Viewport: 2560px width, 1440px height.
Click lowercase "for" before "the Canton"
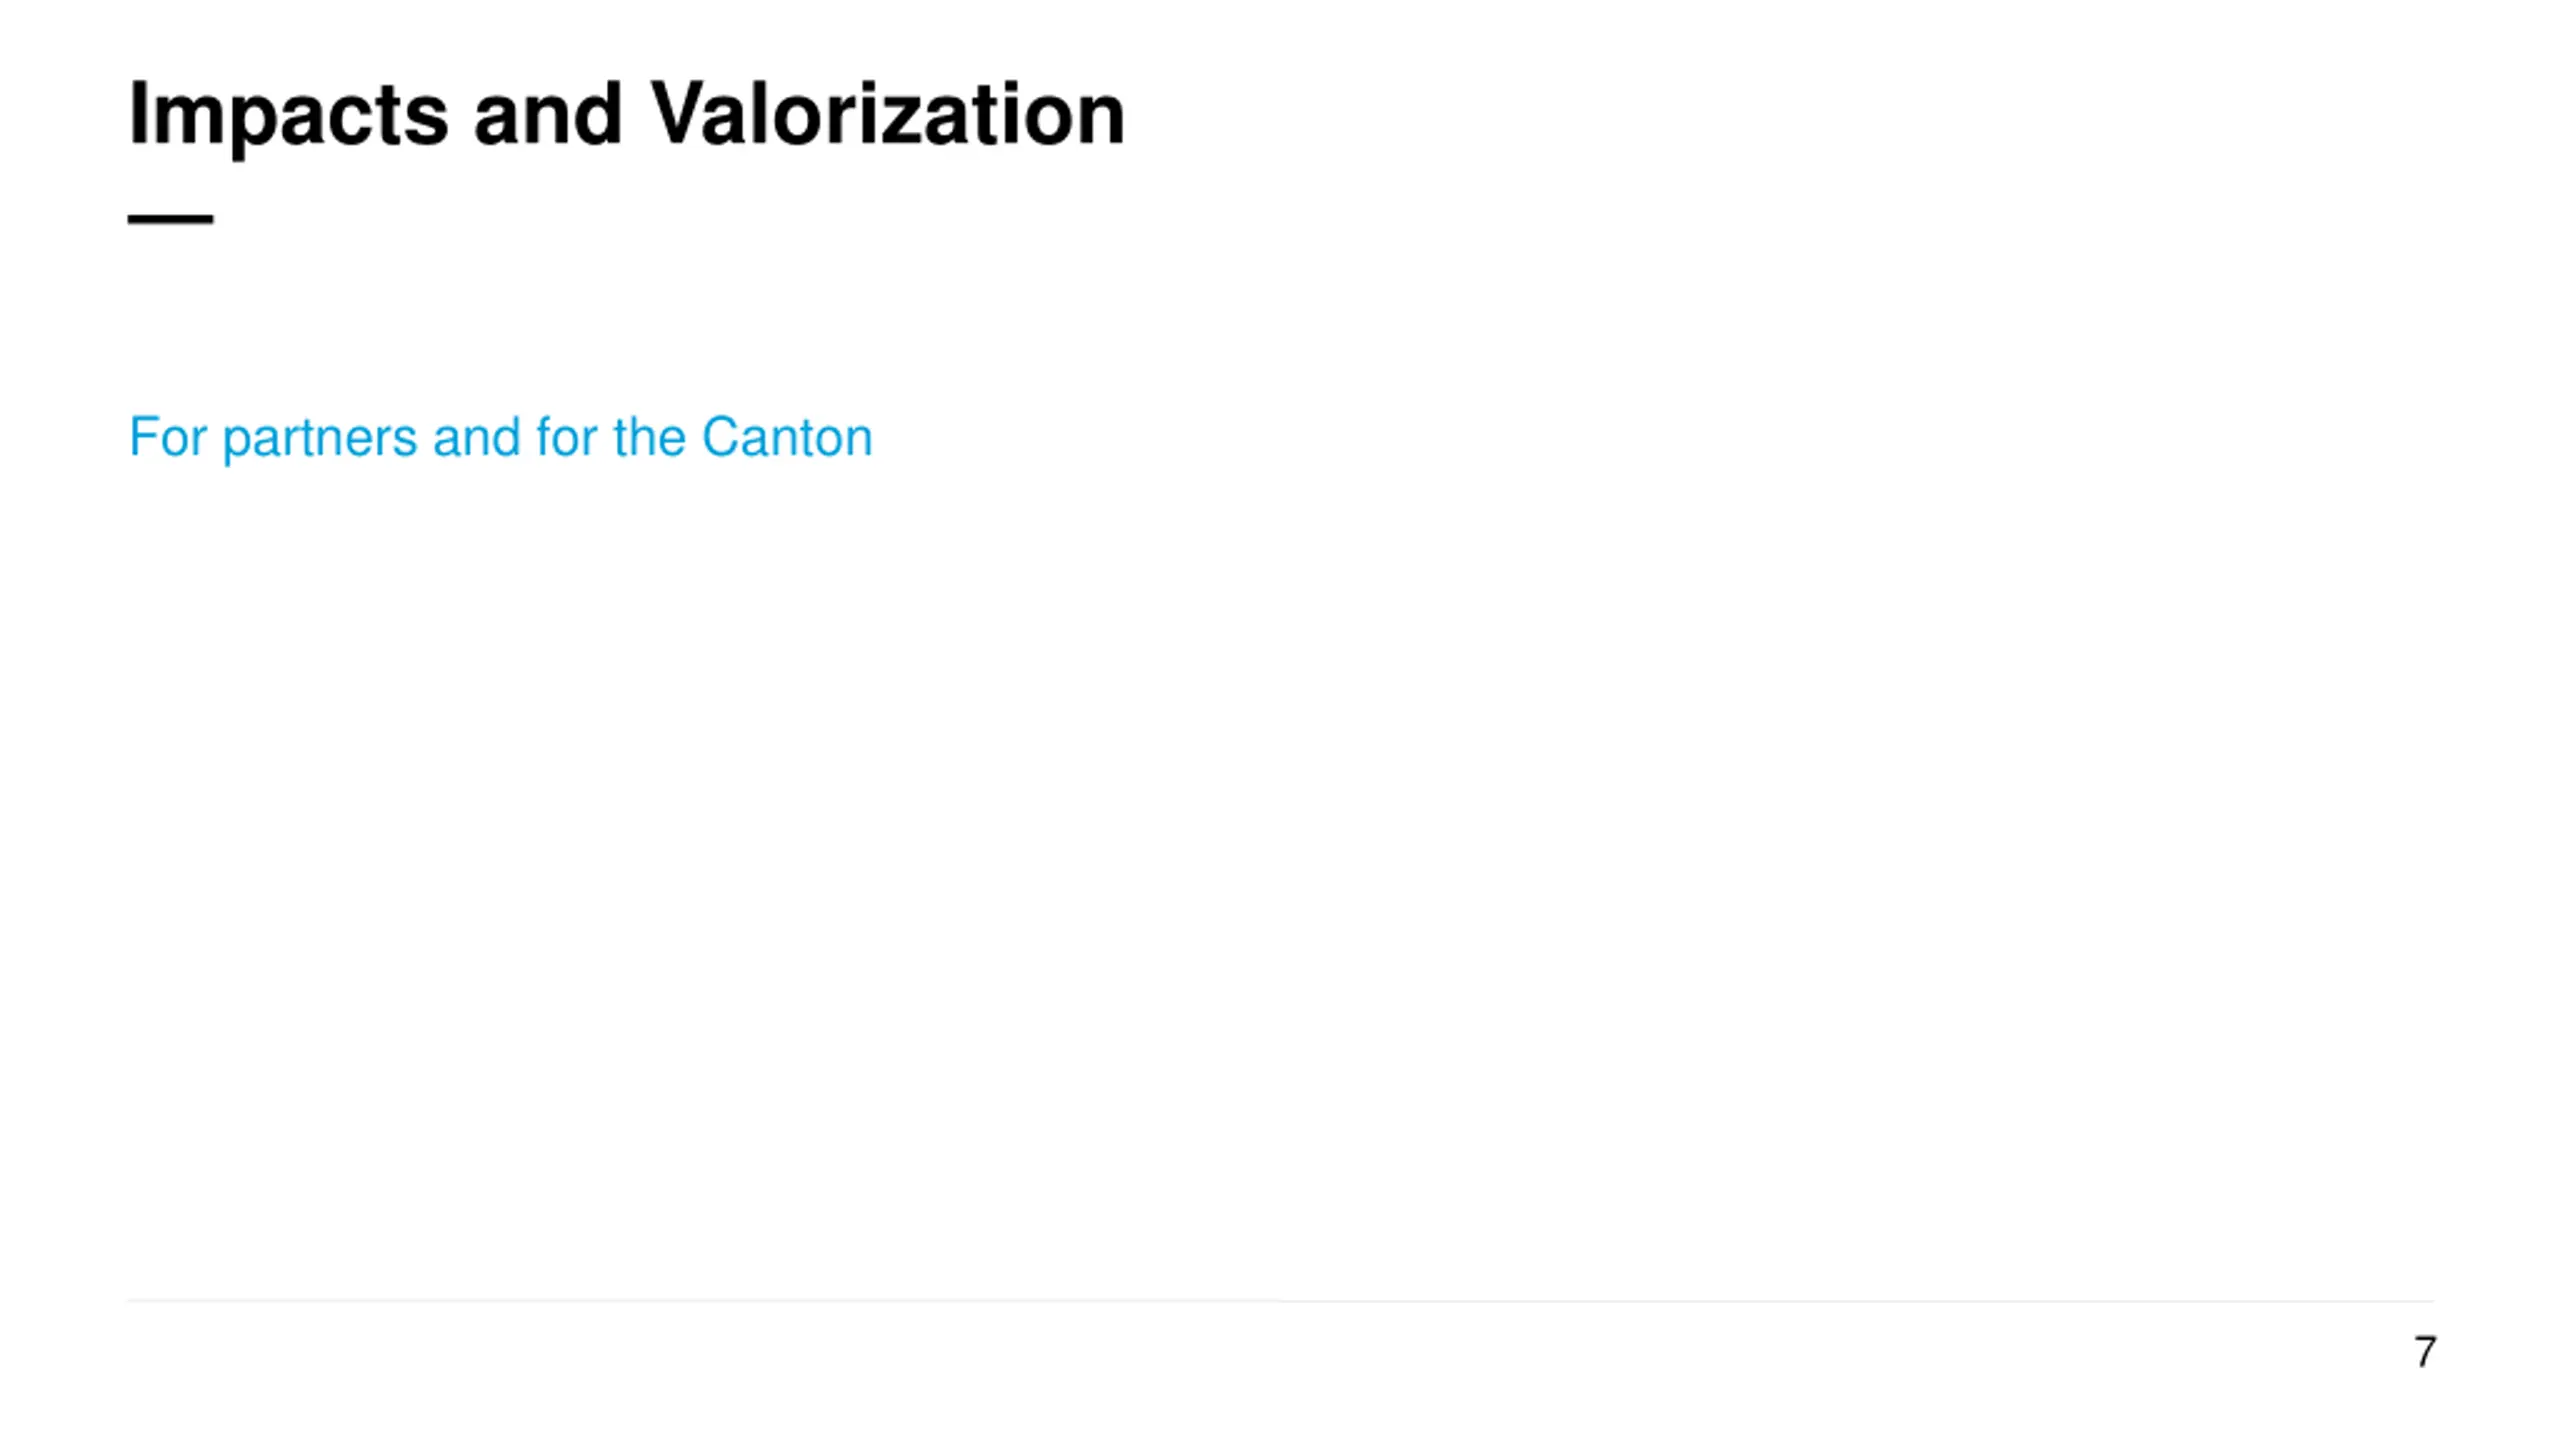pyautogui.click(x=567, y=437)
